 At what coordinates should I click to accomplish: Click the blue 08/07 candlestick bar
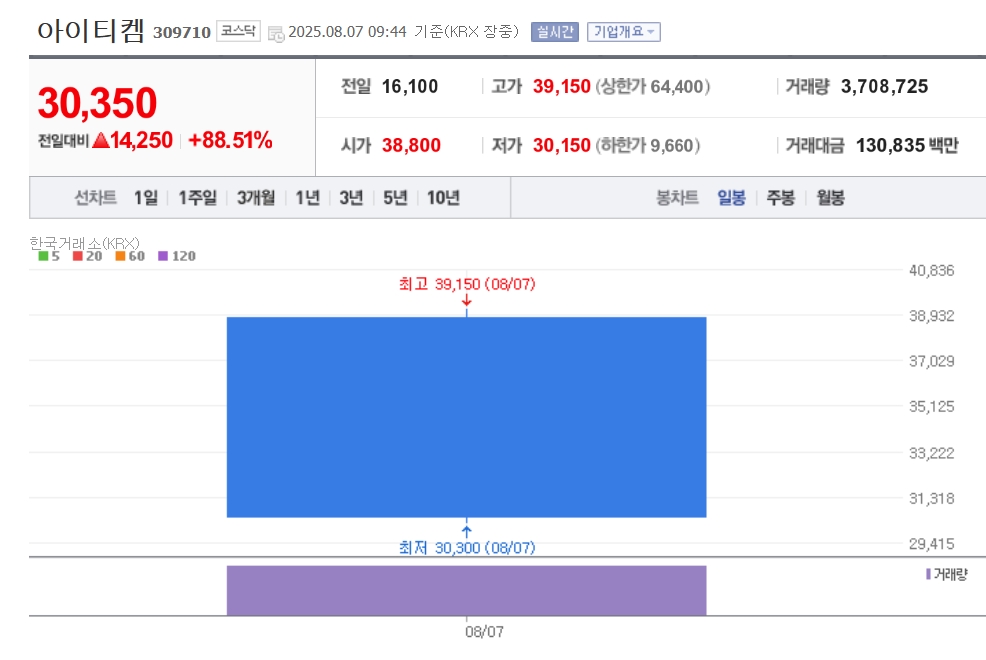click(467, 417)
